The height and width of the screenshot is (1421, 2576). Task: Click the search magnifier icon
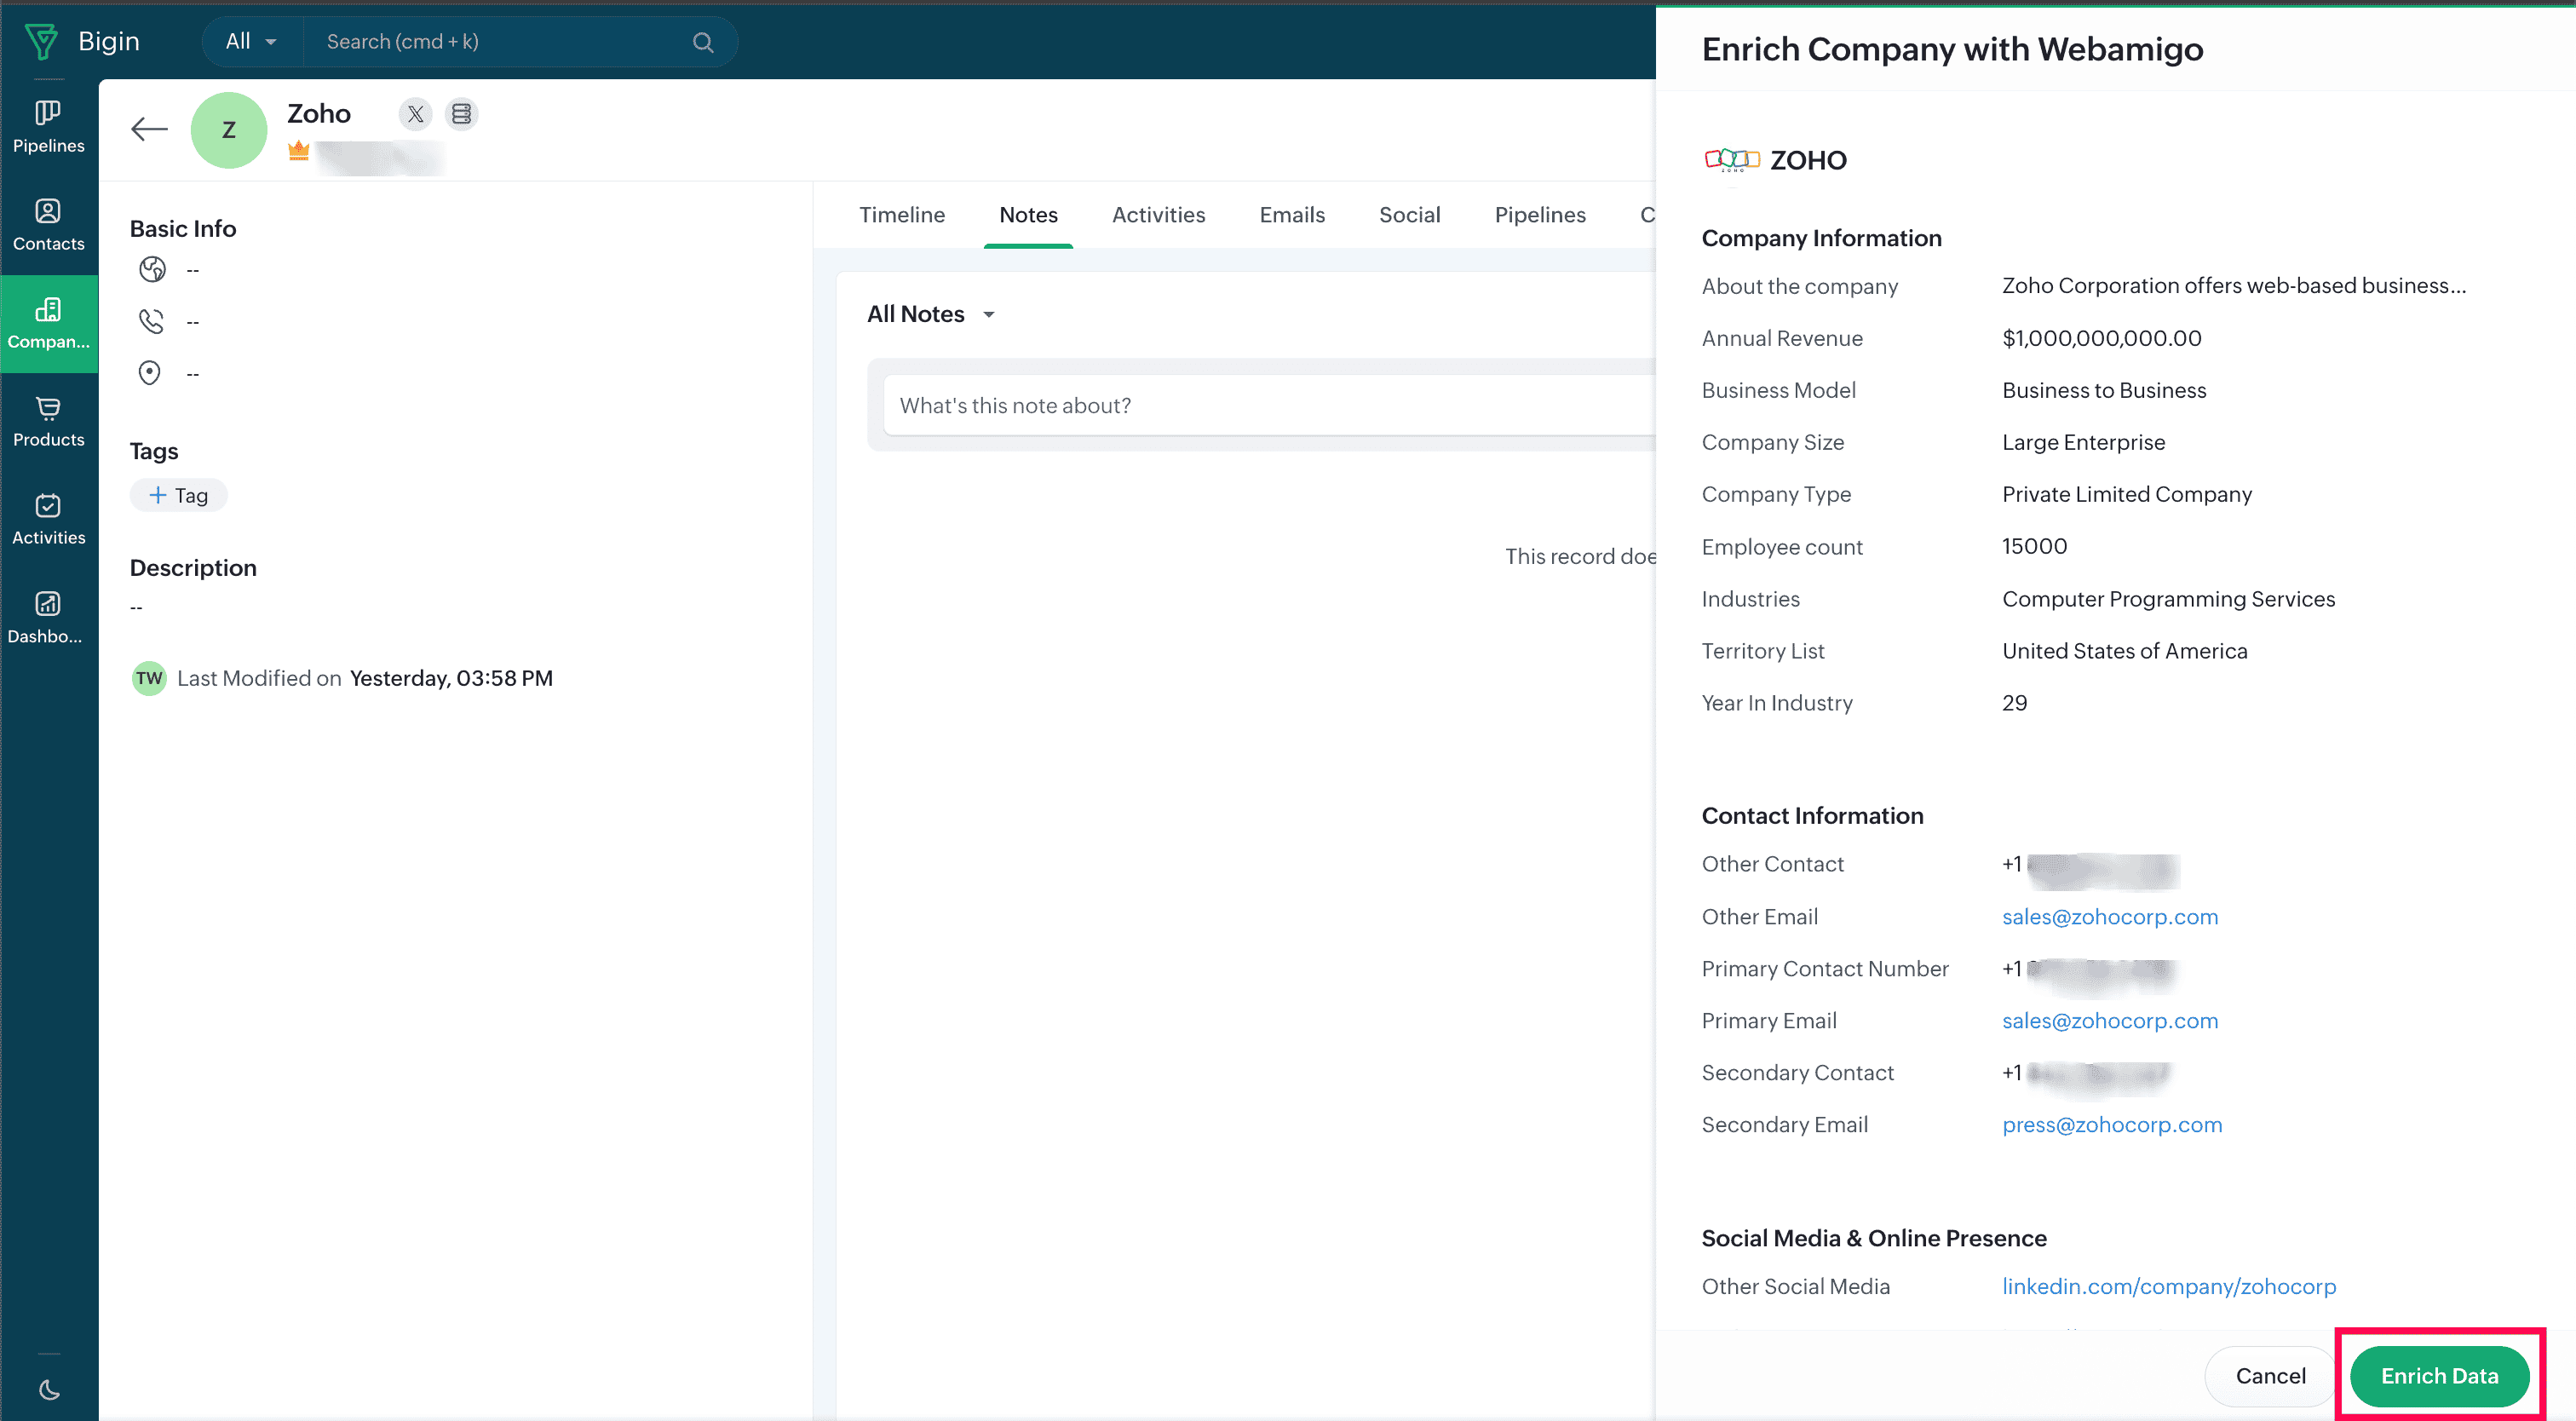[x=703, y=42]
